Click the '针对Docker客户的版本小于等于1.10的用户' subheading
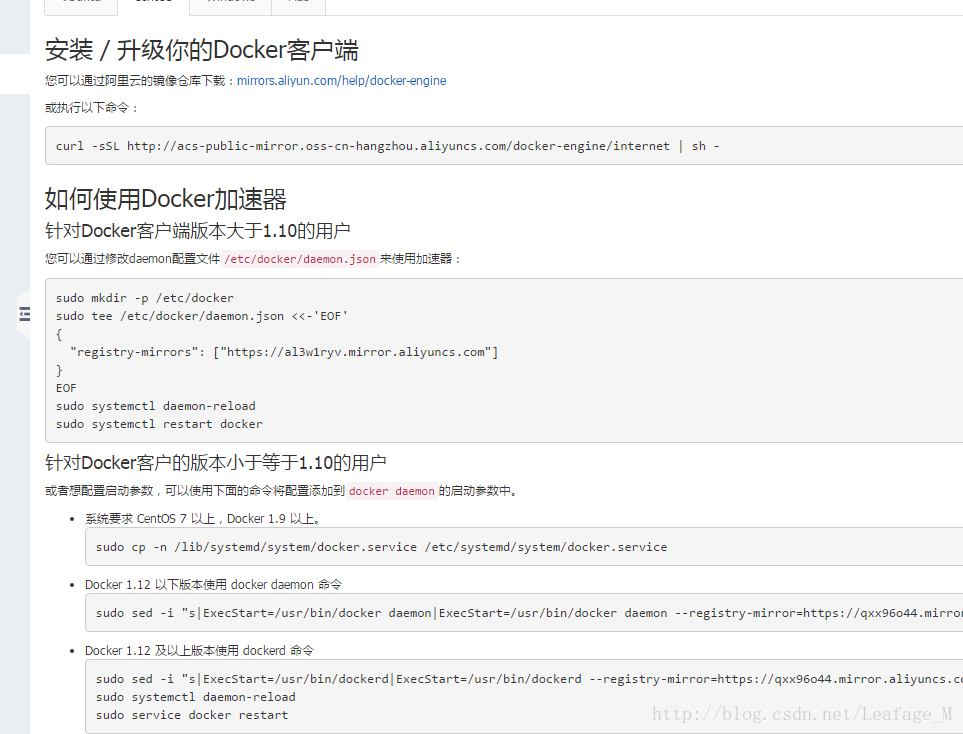The width and height of the screenshot is (963, 734). tap(216, 463)
